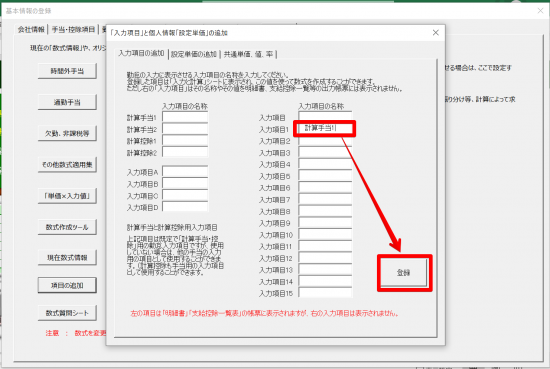This screenshot has height=369, width=550.
Task: Click the 項目の追加 button
Action: 67,285
